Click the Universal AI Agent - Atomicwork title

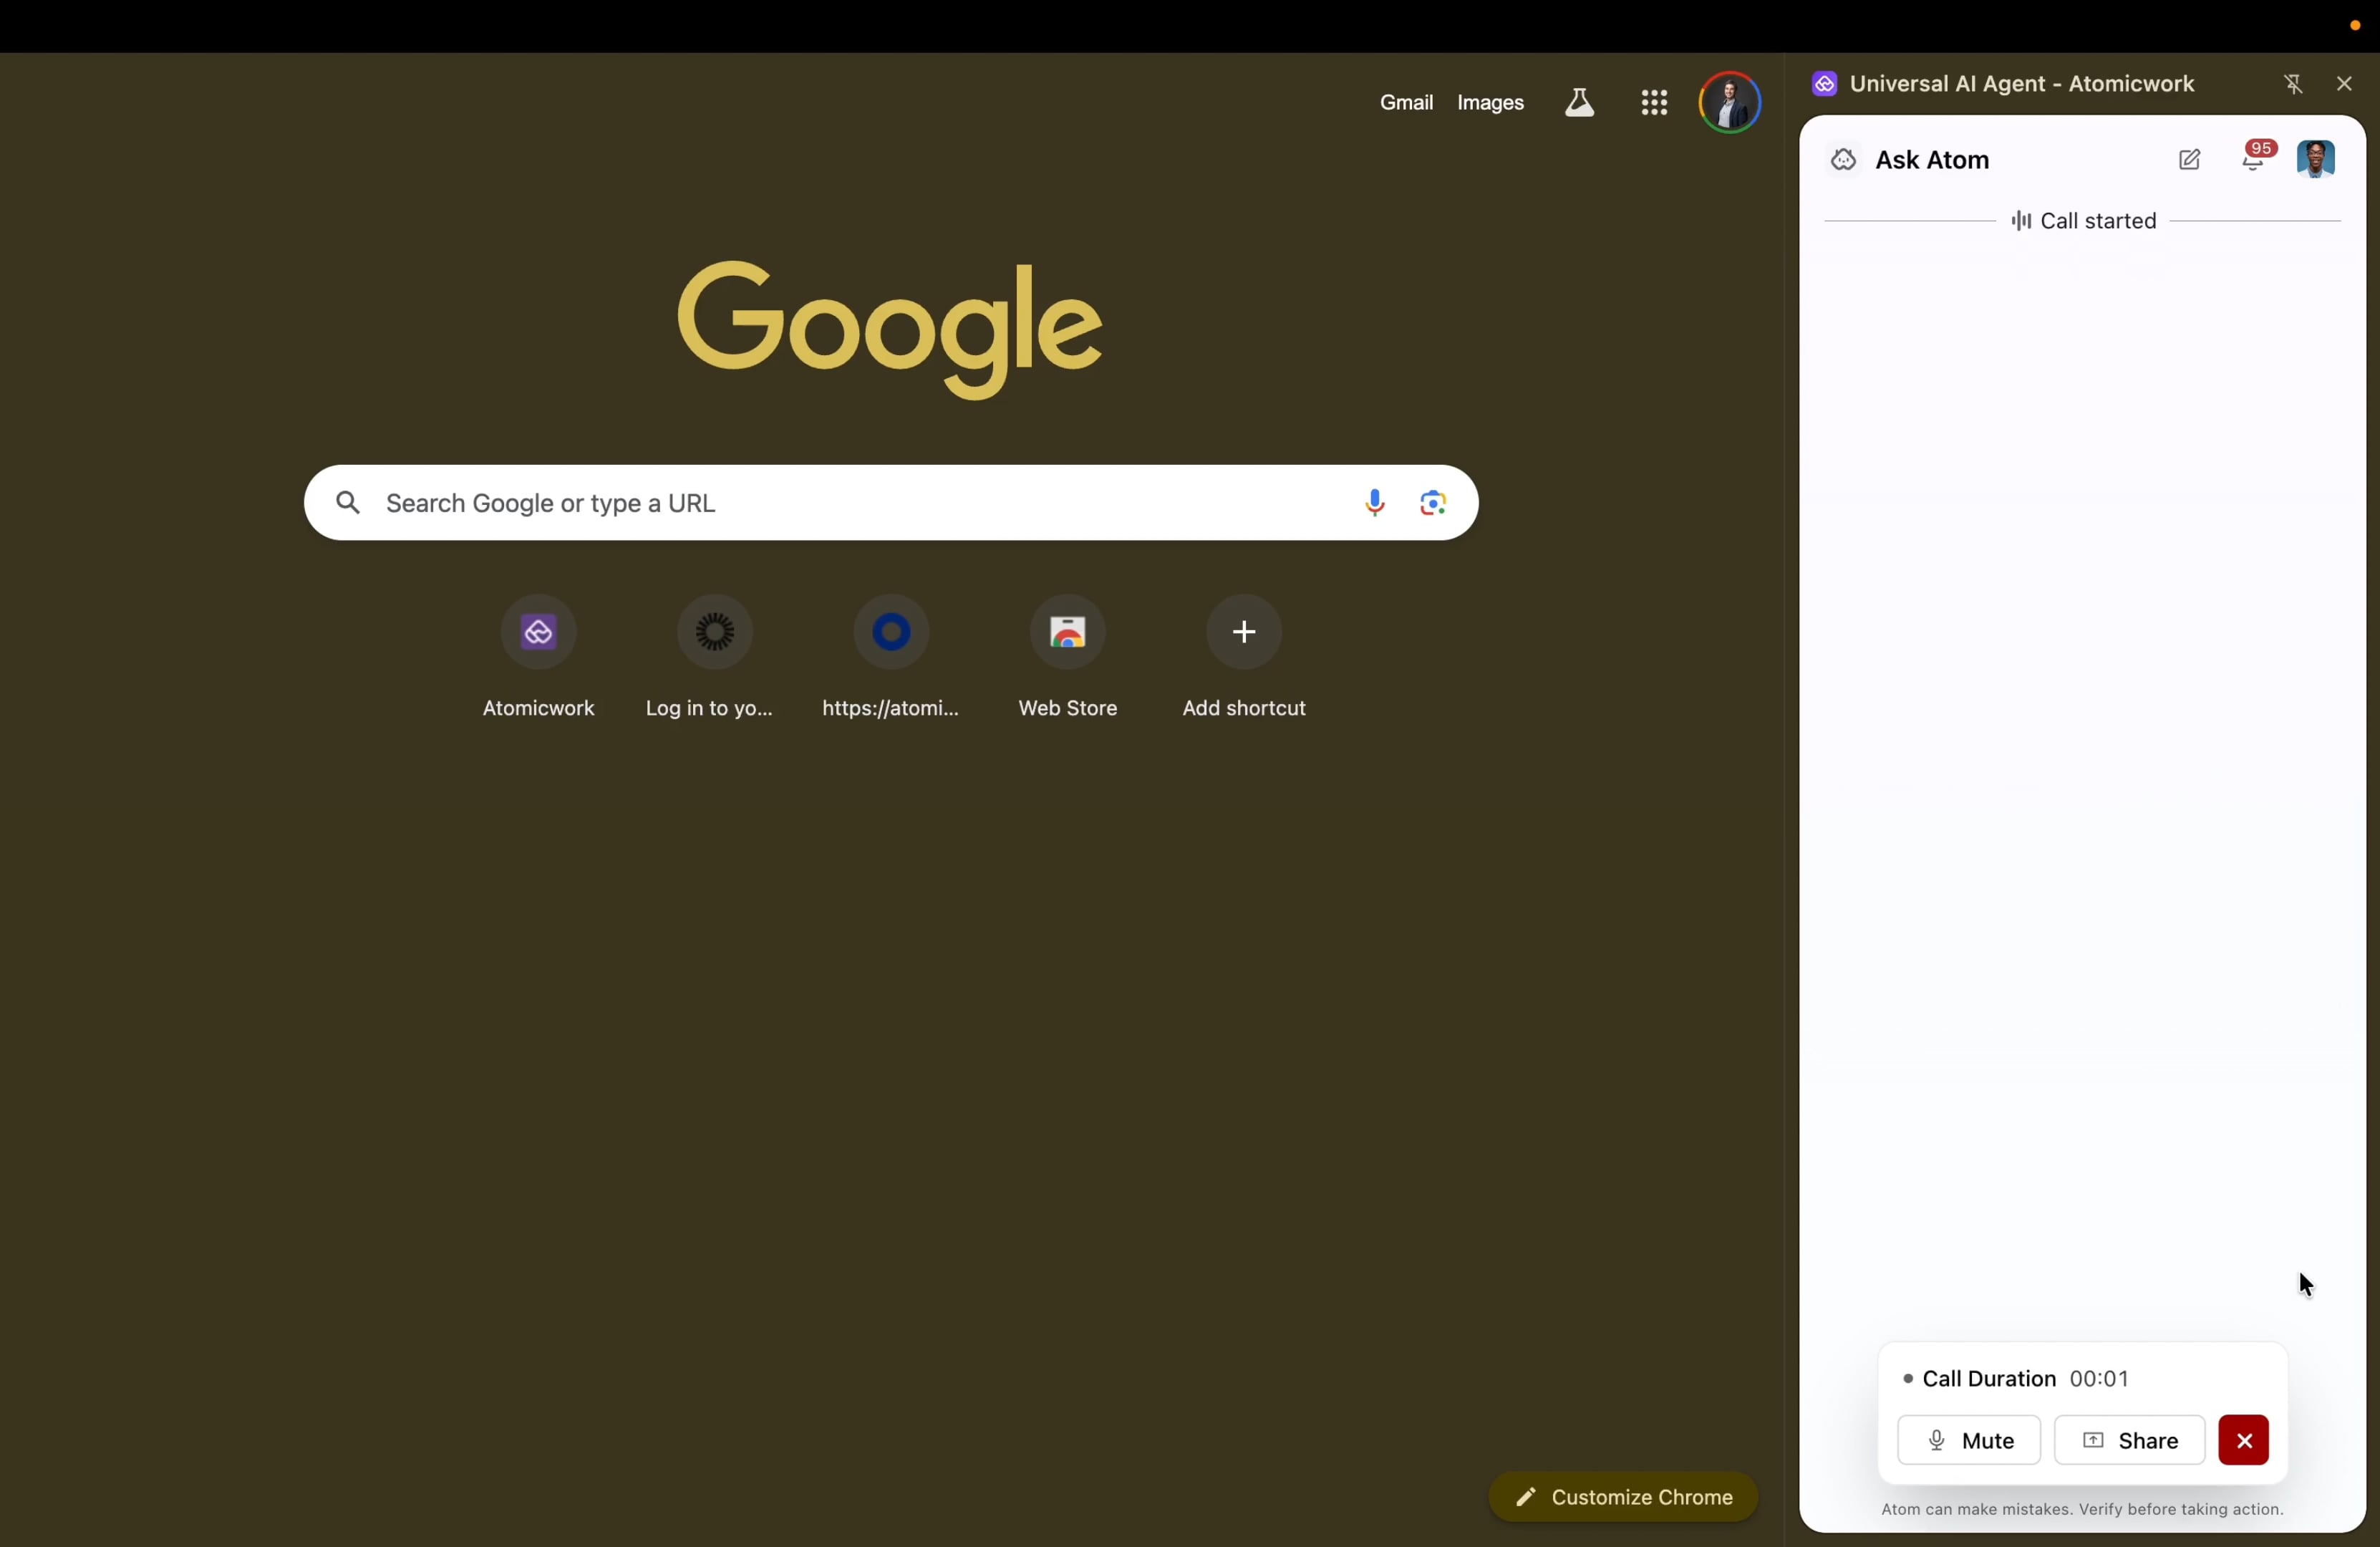tap(2022, 84)
